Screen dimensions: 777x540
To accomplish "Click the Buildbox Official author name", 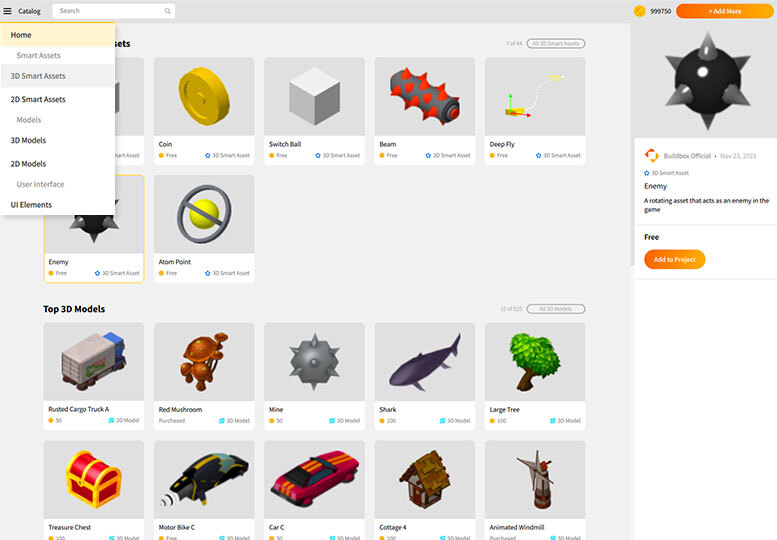I will (687, 156).
